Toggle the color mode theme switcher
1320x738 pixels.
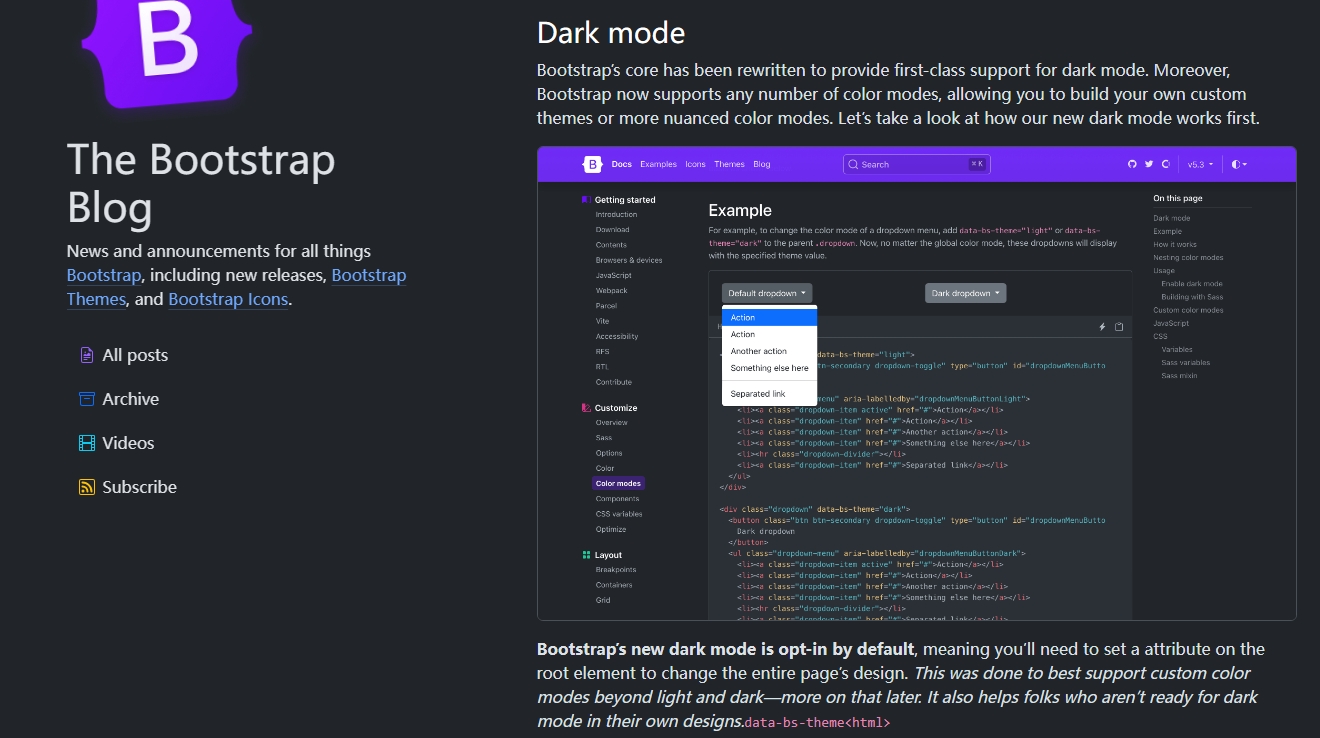coord(1239,164)
